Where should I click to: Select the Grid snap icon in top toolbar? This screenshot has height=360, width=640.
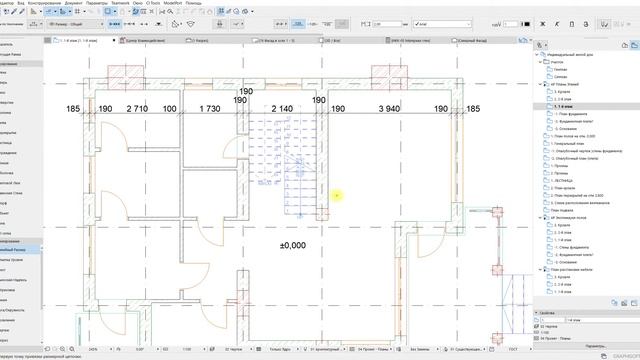pyautogui.click(x=77, y=11)
